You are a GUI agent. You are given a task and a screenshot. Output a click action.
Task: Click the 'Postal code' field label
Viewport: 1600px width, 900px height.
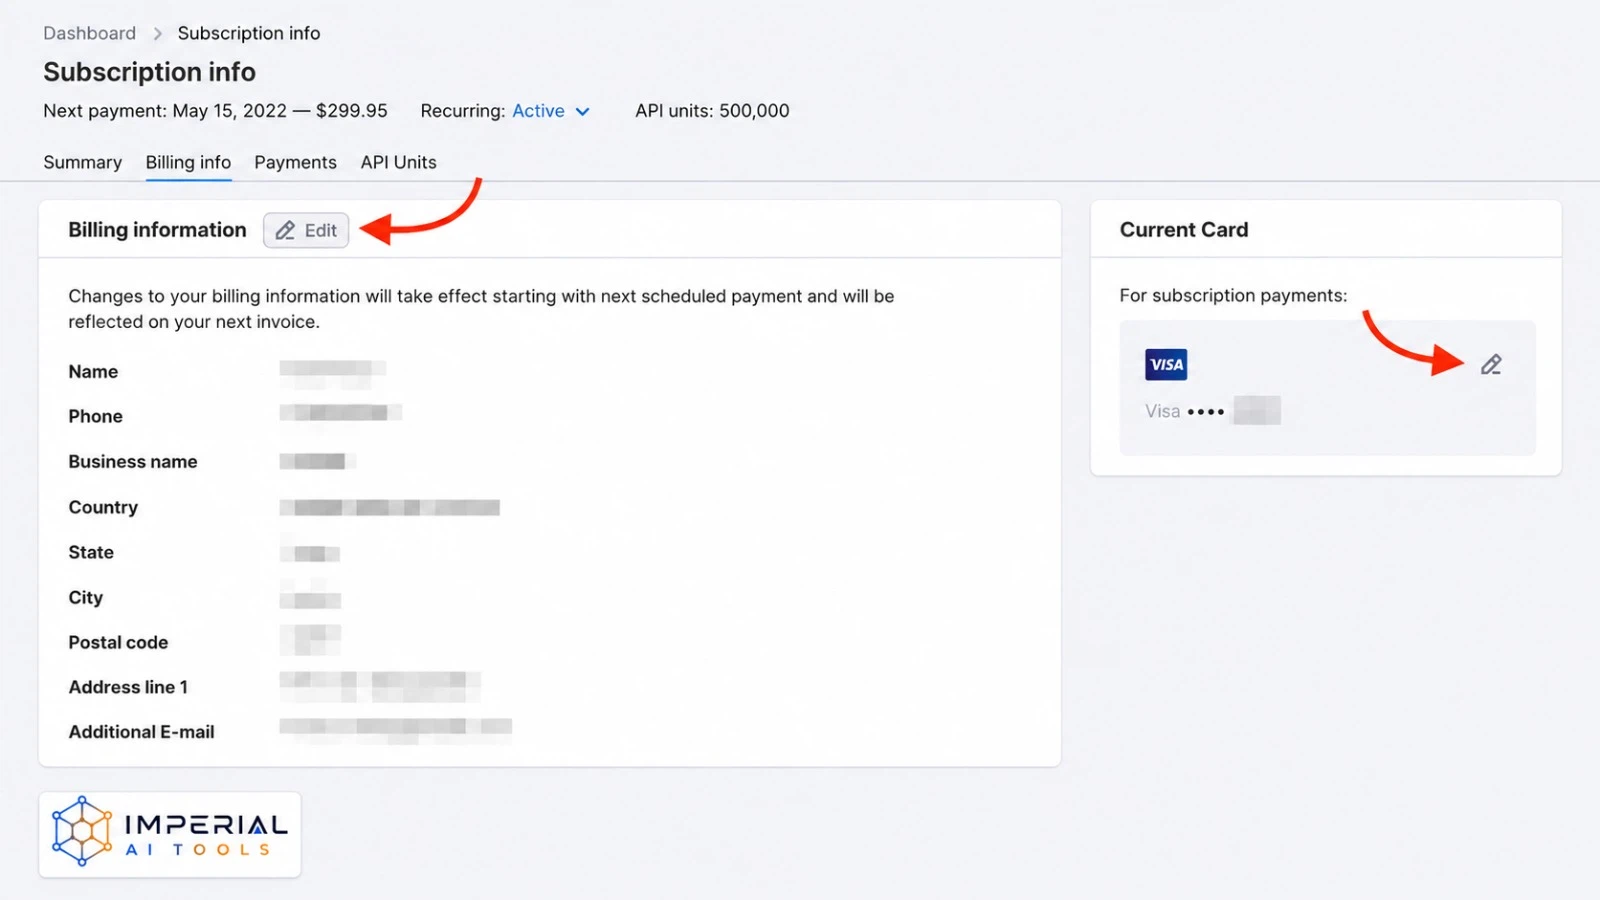pos(118,643)
